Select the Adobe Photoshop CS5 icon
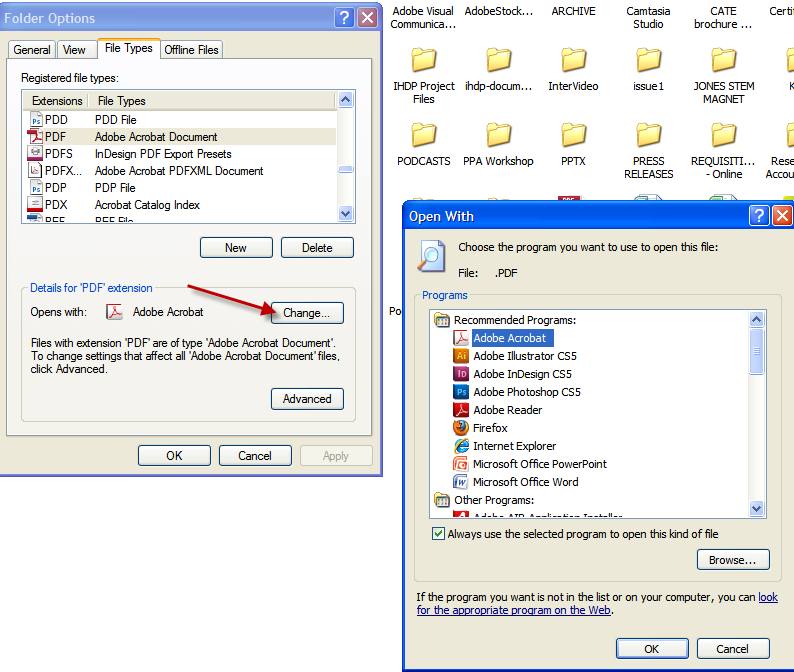 click(461, 391)
